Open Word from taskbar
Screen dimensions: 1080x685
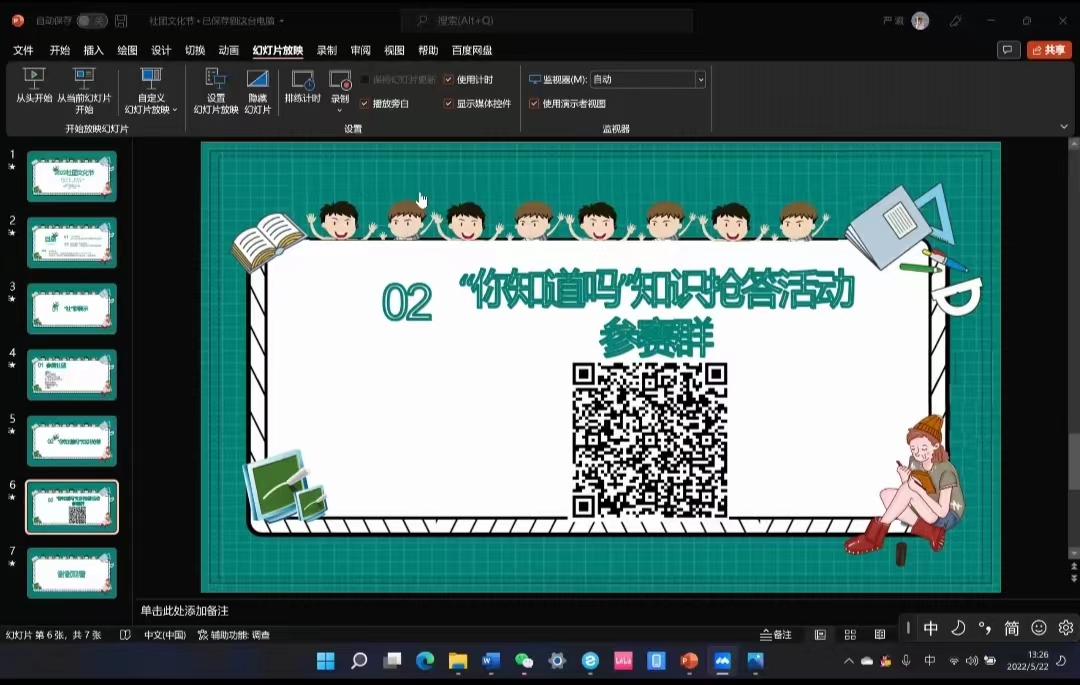pos(491,661)
